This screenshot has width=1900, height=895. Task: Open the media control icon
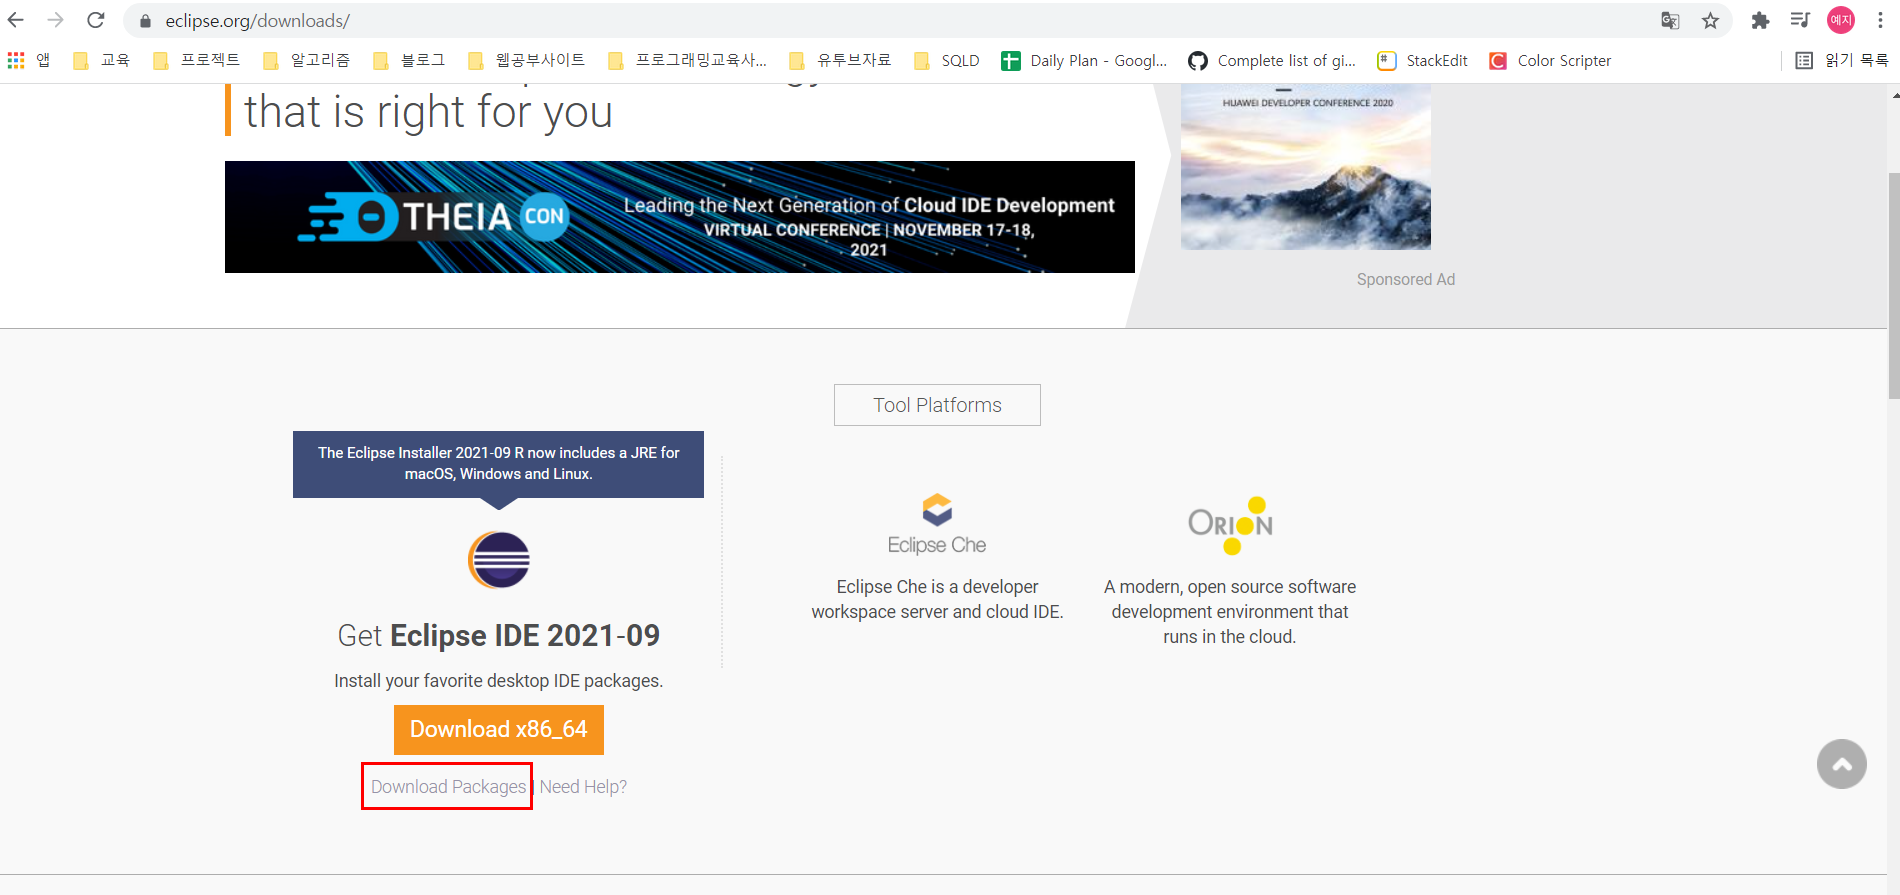(1800, 20)
